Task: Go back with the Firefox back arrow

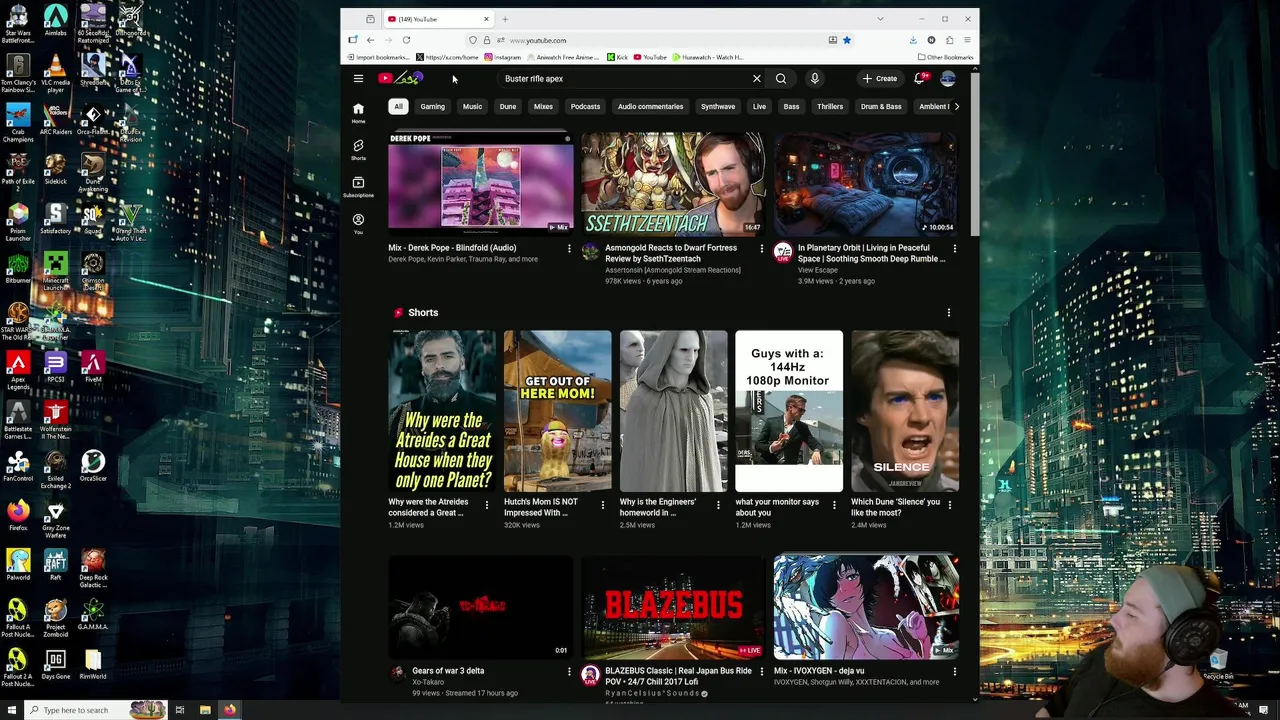Action: coord(370,40)
